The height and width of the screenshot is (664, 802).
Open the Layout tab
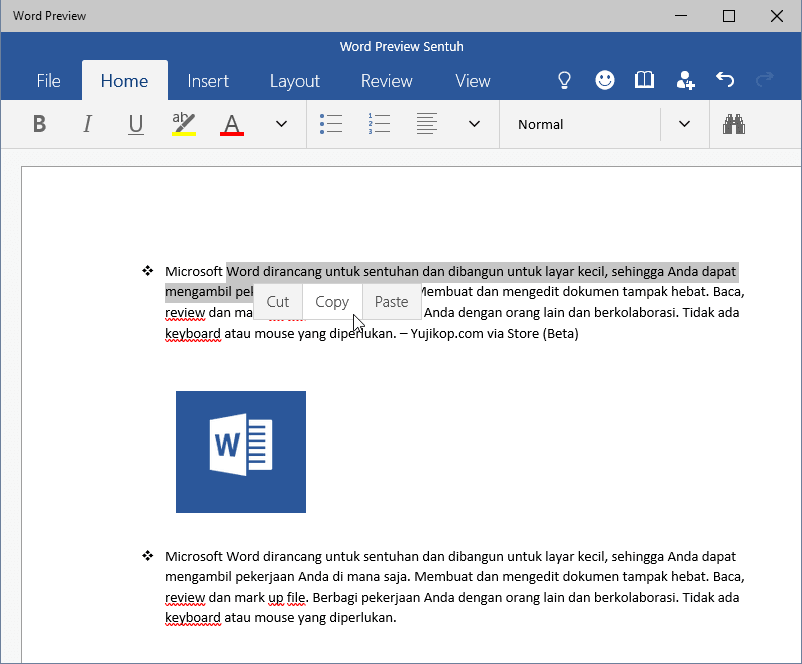point(295,81)
